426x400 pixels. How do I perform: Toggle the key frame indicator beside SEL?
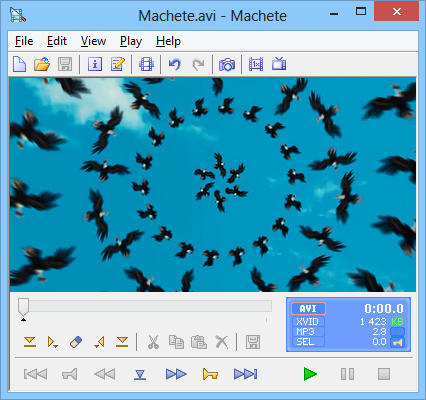[397, 342]
